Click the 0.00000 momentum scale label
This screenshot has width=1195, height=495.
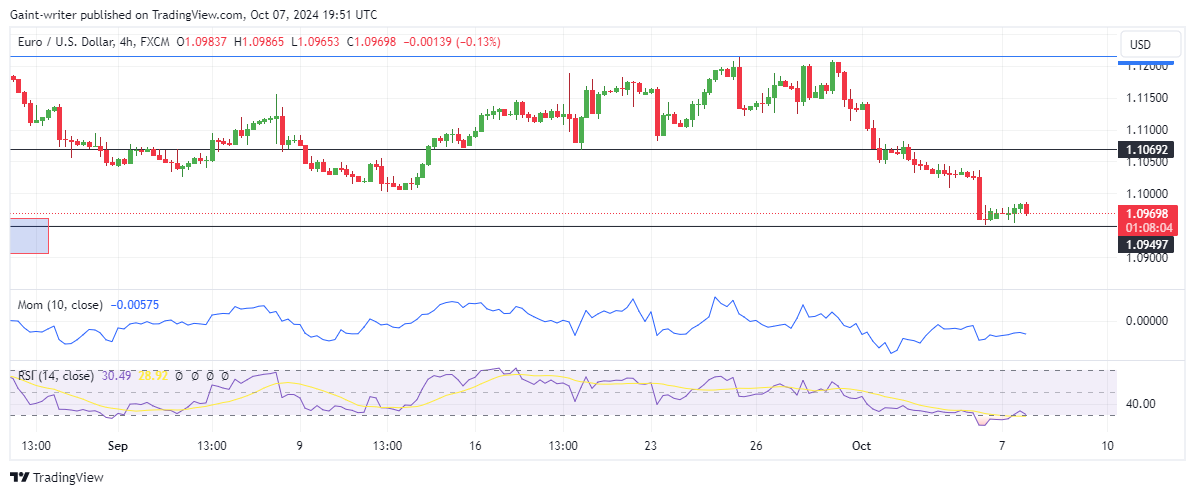click(1145, 321)
